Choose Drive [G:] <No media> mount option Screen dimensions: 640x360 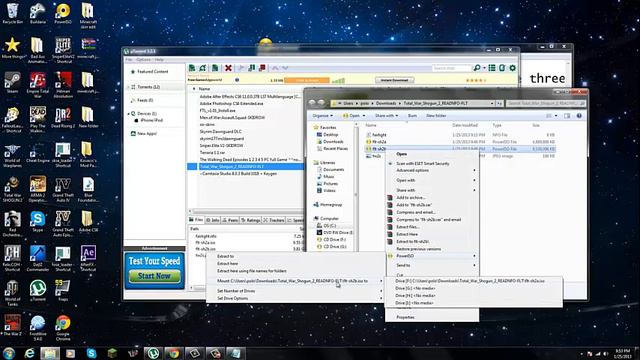(x=473, y=288)
